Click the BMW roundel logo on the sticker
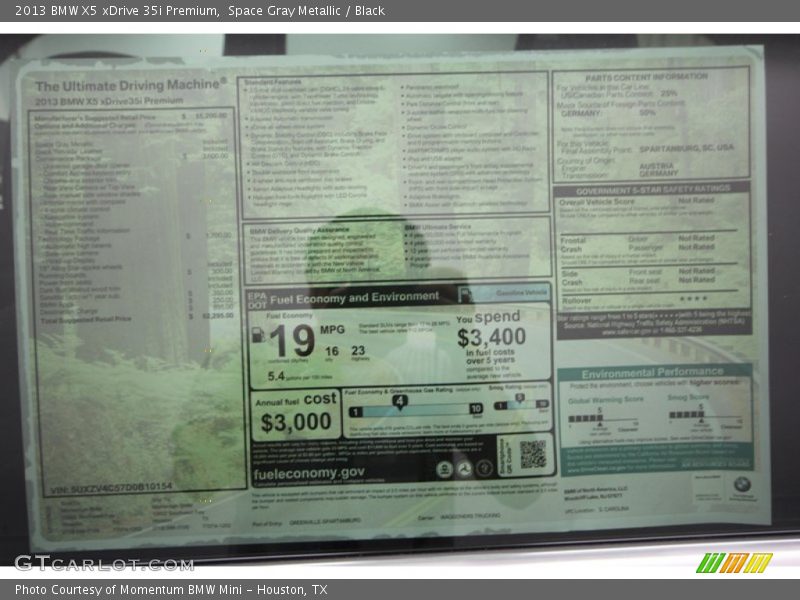Image resolution: width=800 pixels, height=600 pixels. click(742, 484)
